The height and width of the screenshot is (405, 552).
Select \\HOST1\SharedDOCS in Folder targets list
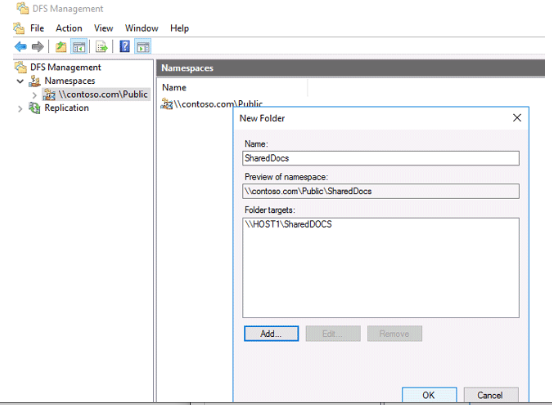tap(288, 224)
